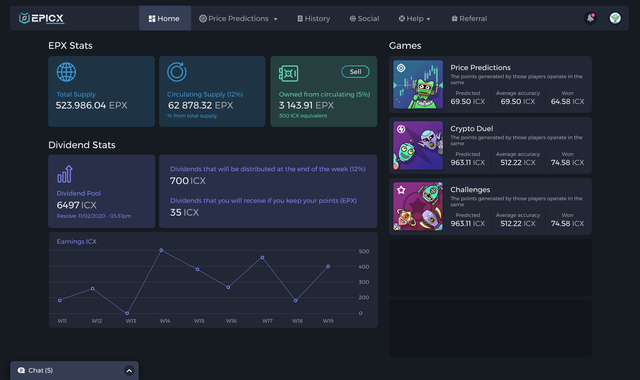Click the W17 data point on earnings chart

262,258
